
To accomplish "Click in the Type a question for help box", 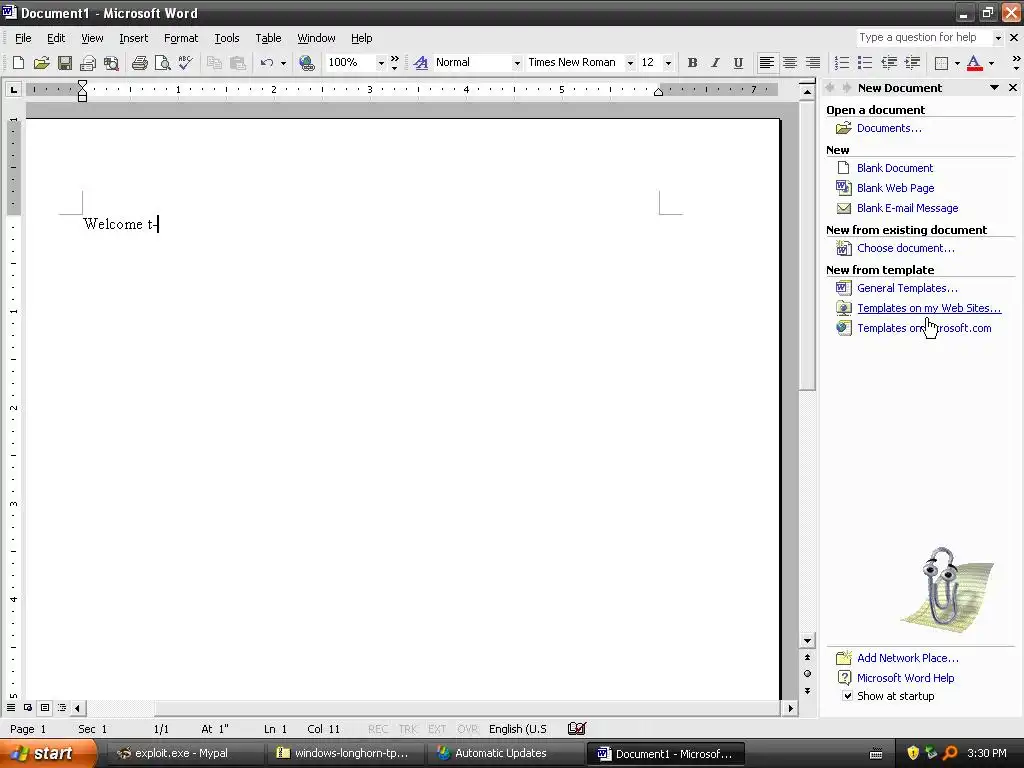I will 925,37.
